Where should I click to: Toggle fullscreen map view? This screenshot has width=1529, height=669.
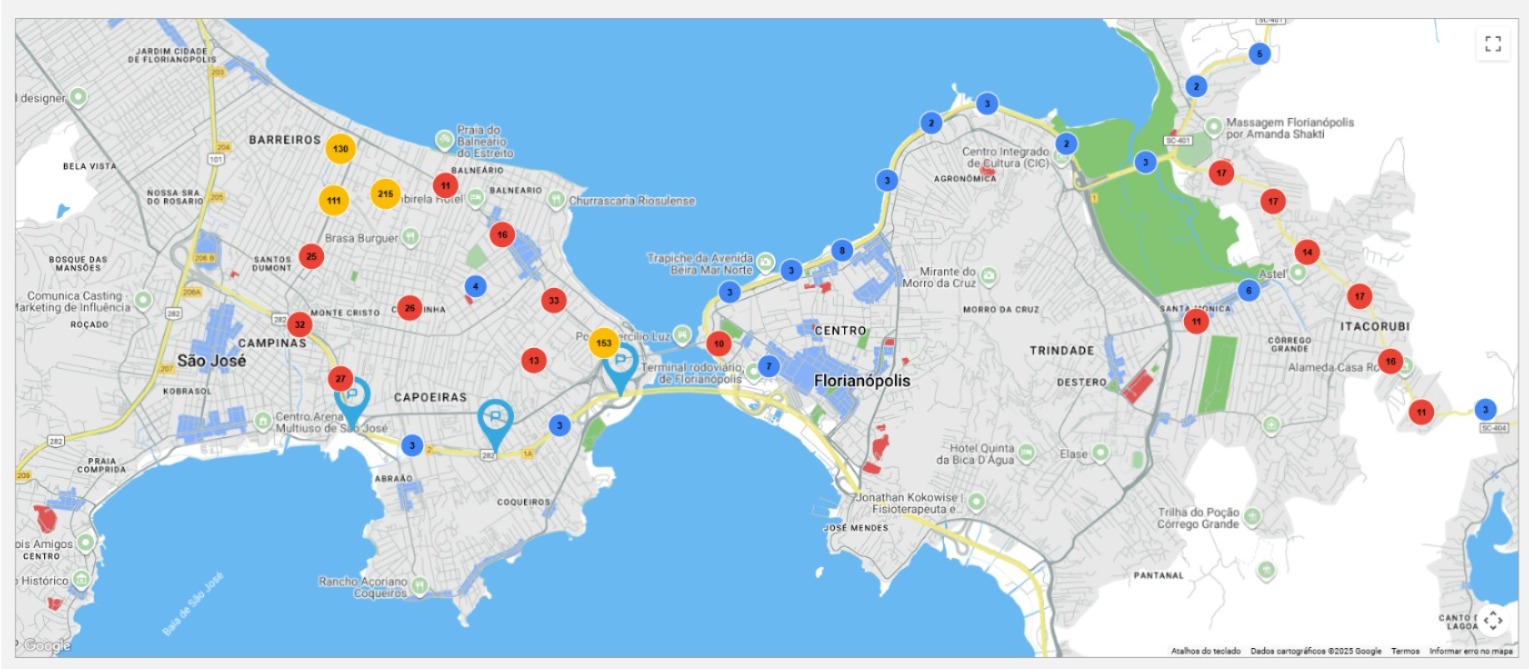(1492, 44)
